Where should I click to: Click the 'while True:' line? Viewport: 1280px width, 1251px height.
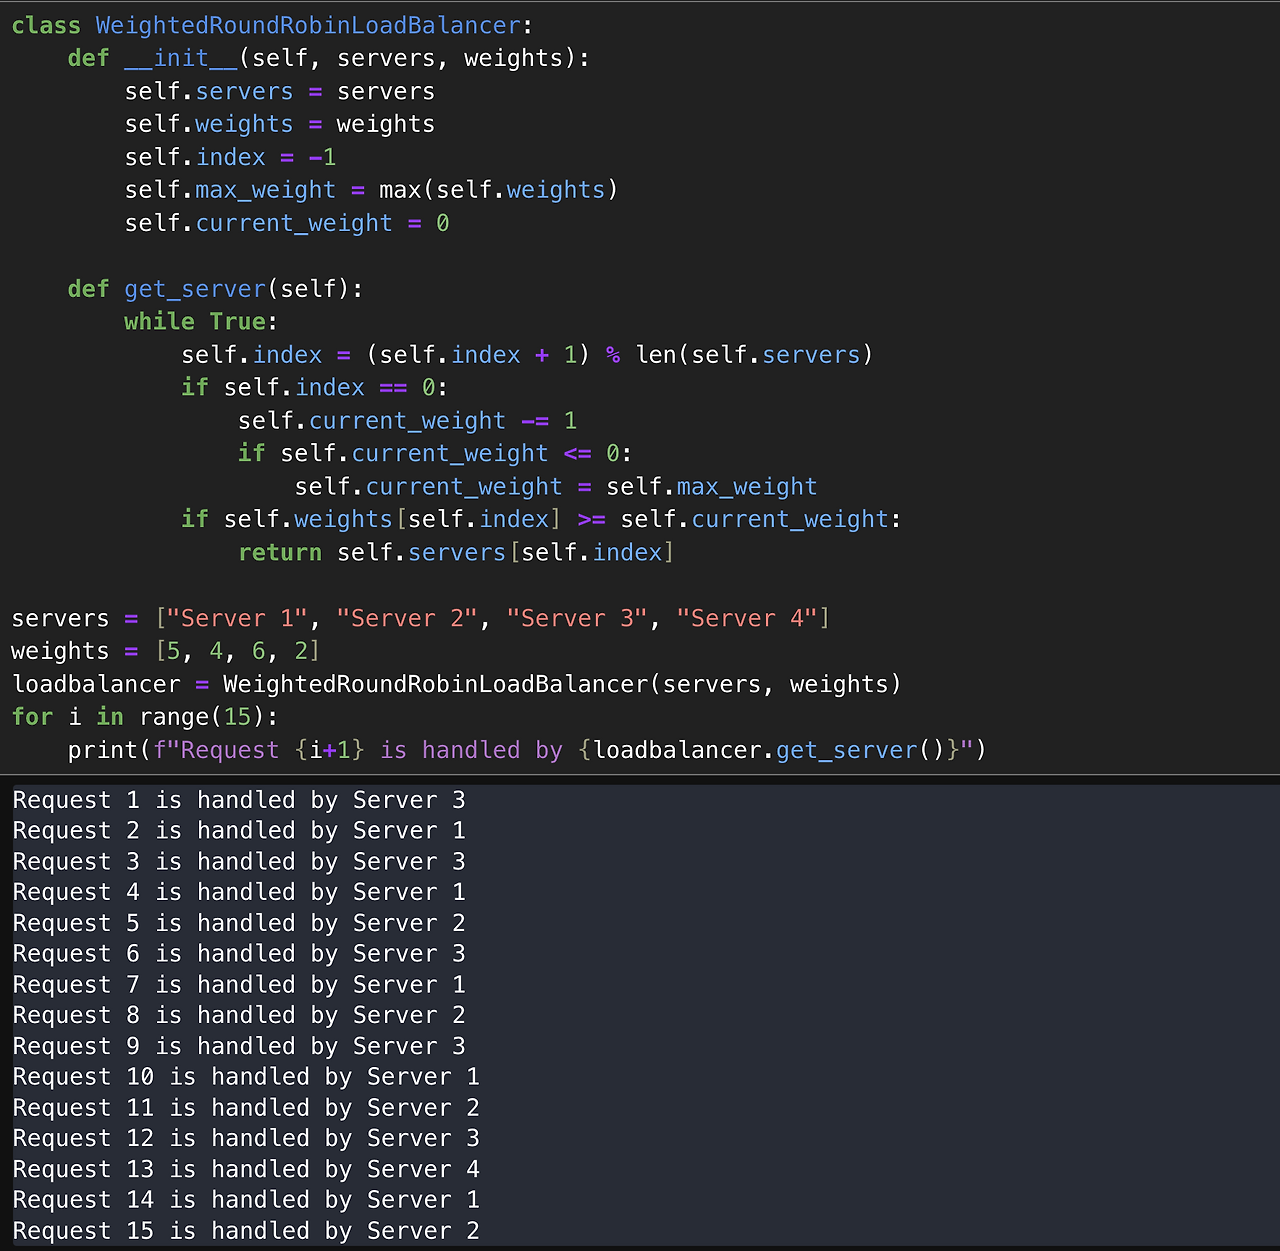pos(201,322)
